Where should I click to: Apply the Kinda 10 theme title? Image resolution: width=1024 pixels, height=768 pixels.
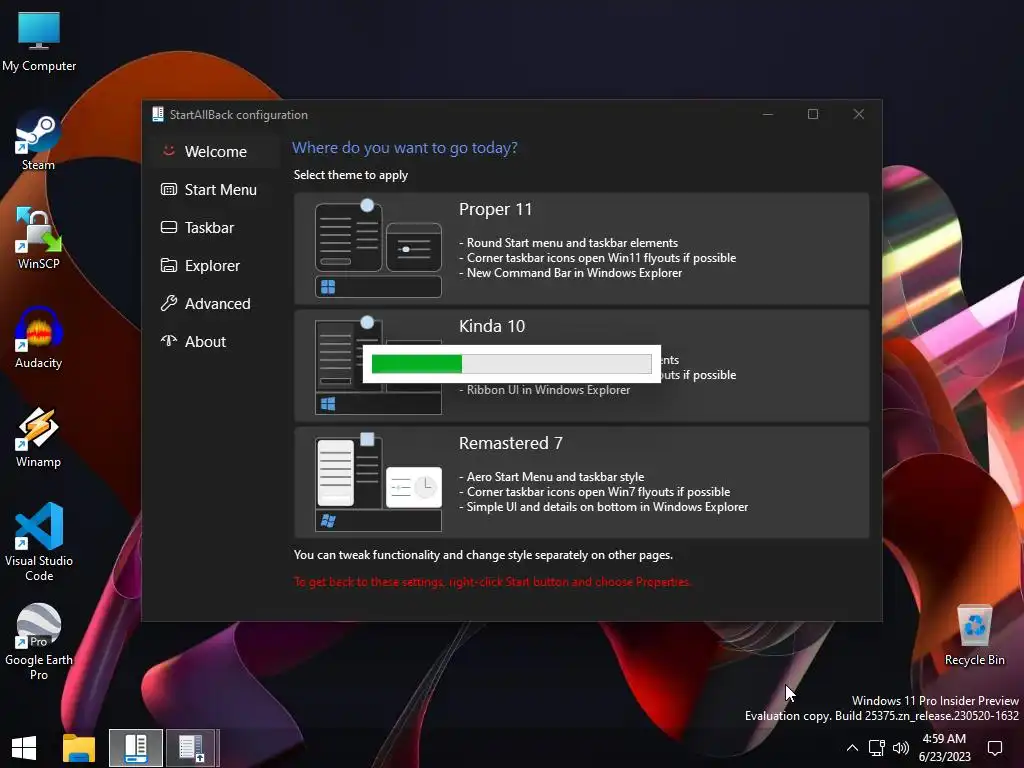[x=492, y=326]
